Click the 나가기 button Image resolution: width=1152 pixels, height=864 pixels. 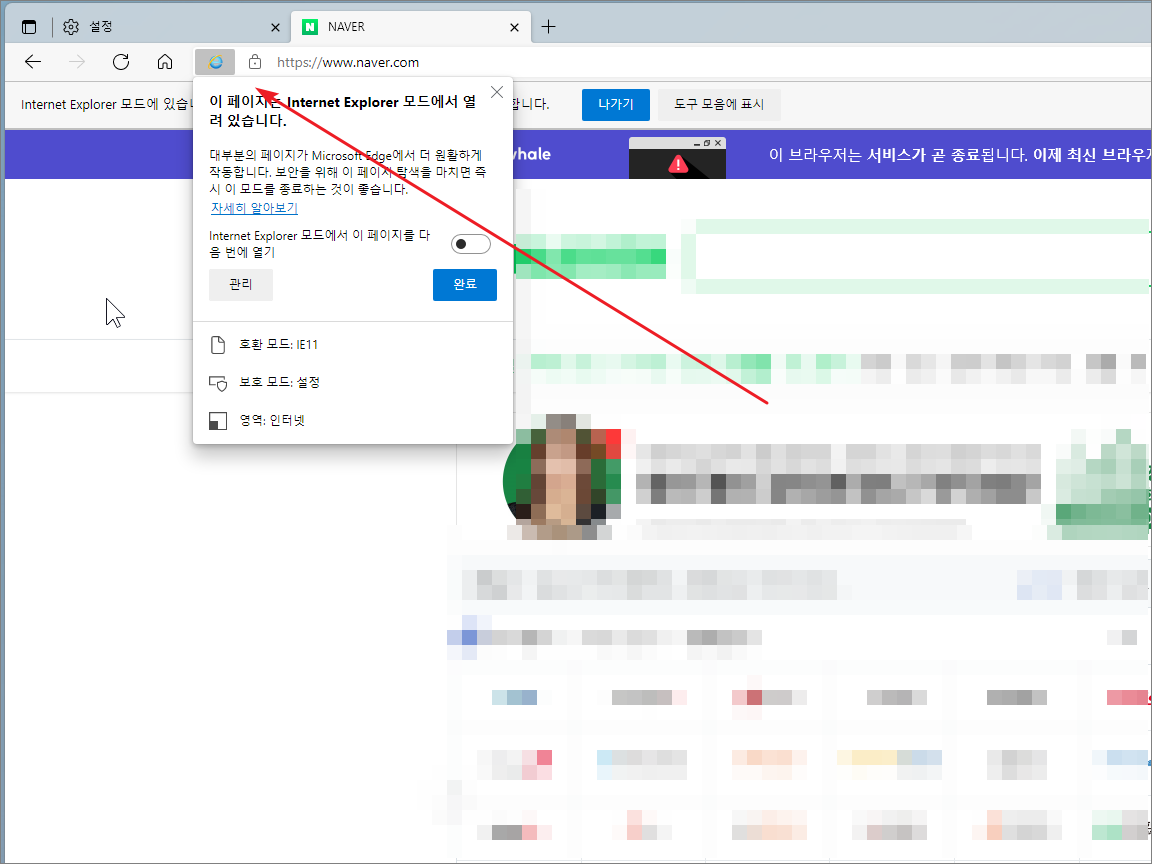click(x=616, y=104)
